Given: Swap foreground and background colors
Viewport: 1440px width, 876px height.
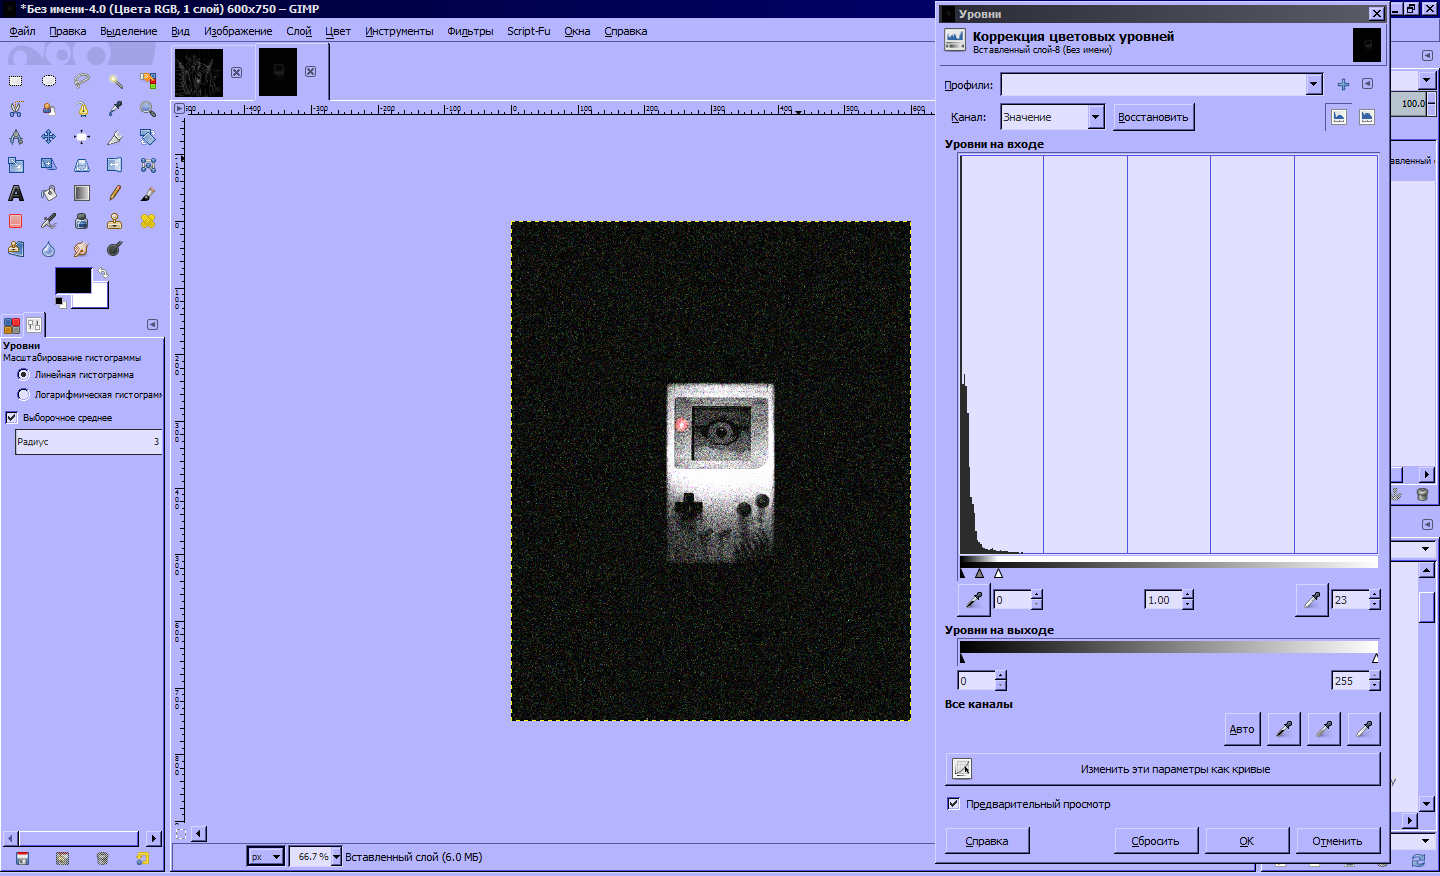Looking at the screenshot, I should [x=102, y=272].
